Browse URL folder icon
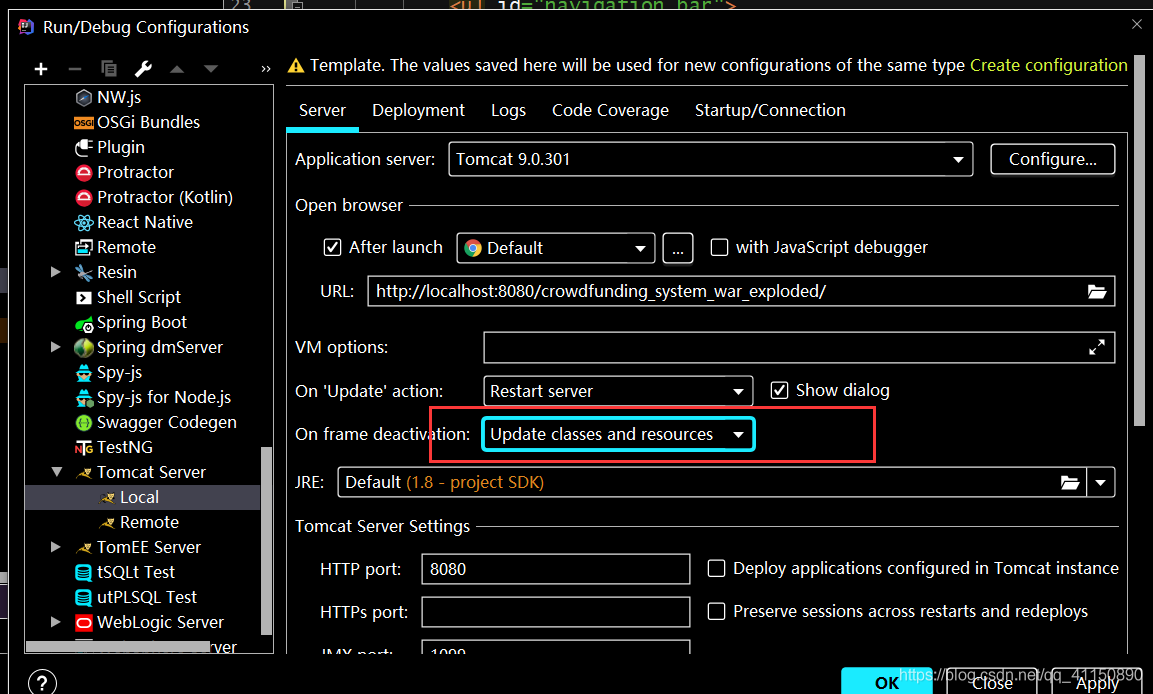Screen dimensions: 1153x694 coord(1097,292)
